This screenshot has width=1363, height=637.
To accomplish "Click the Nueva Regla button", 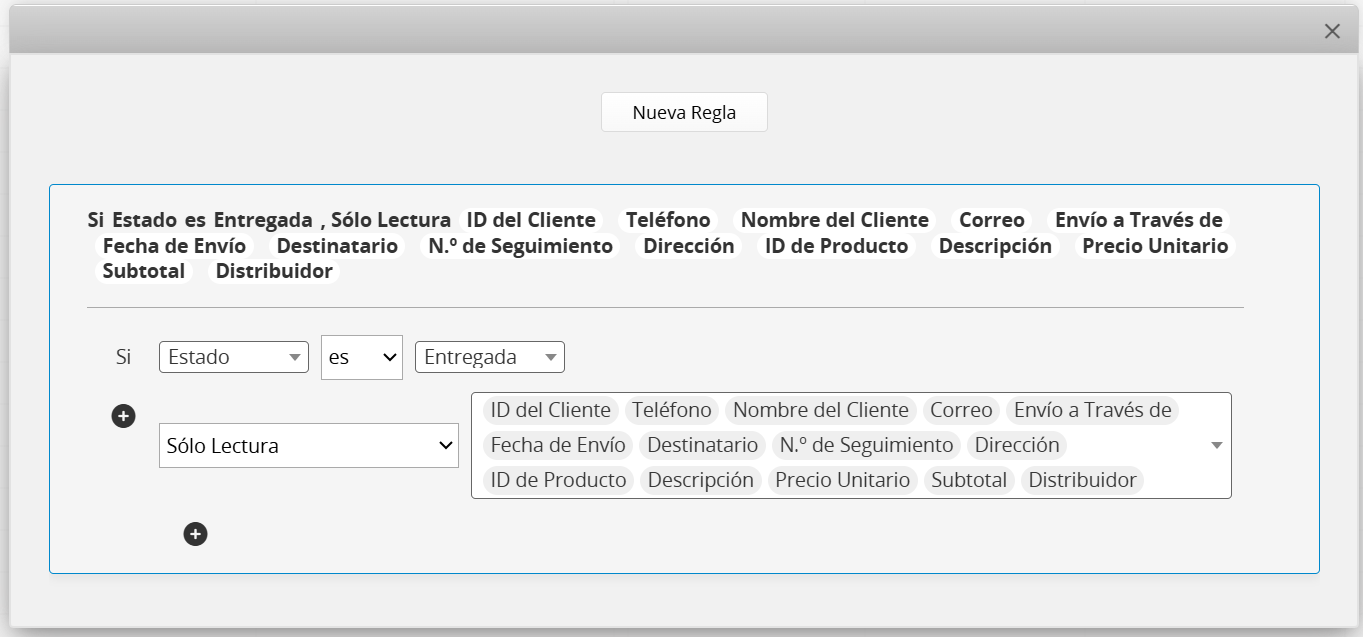I will click(x=684, y=112).
